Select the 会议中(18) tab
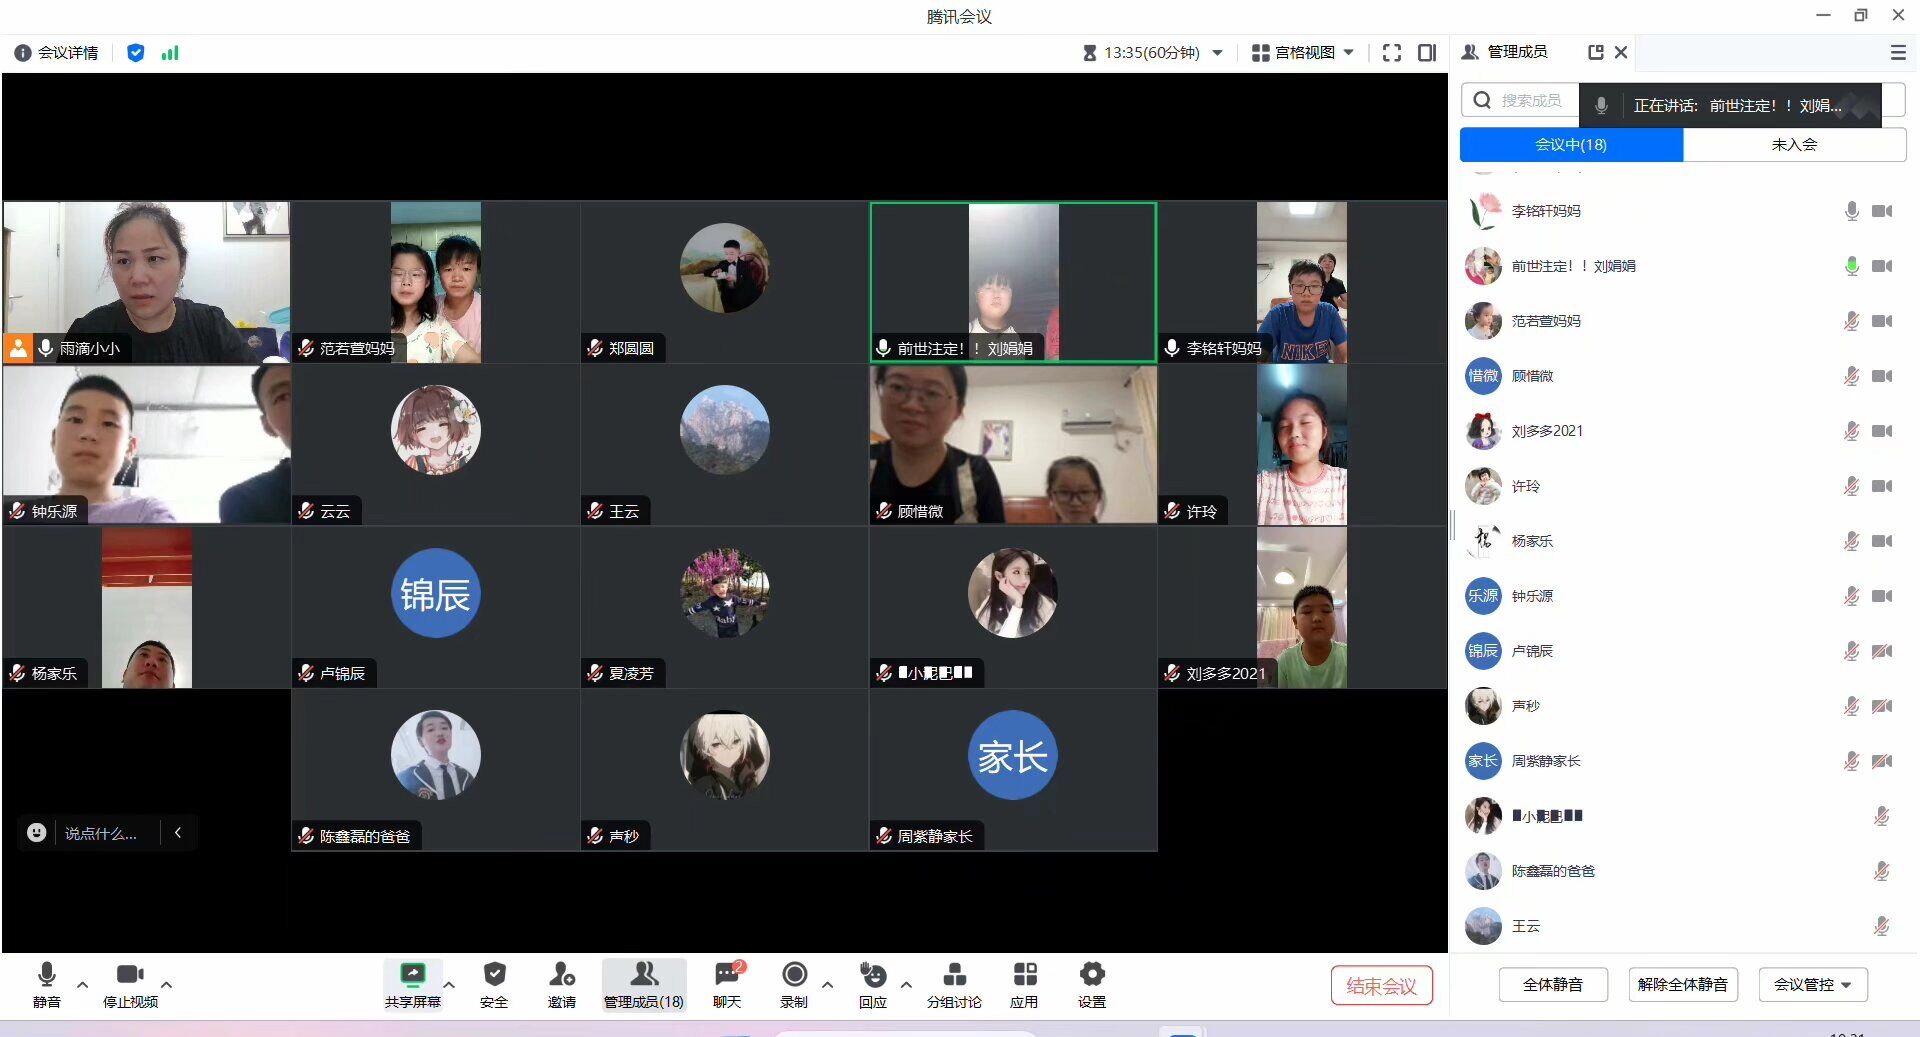The image size is (1920, 1037). pyautogui.click(x=1571, y=145)
